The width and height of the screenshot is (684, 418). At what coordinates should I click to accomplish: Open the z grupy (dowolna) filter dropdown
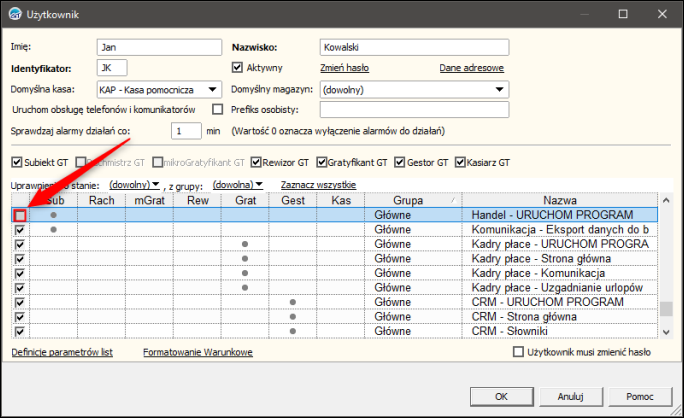click(238, 184)
